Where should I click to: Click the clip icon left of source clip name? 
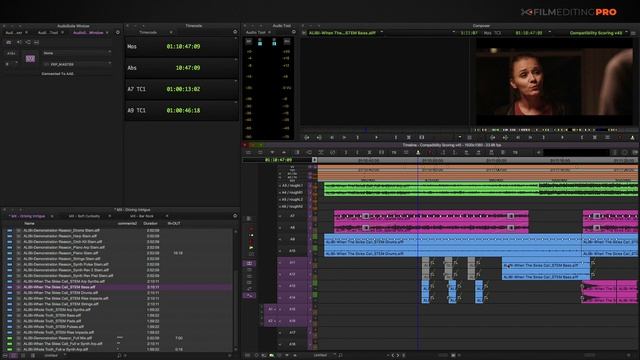click(304, 33)
